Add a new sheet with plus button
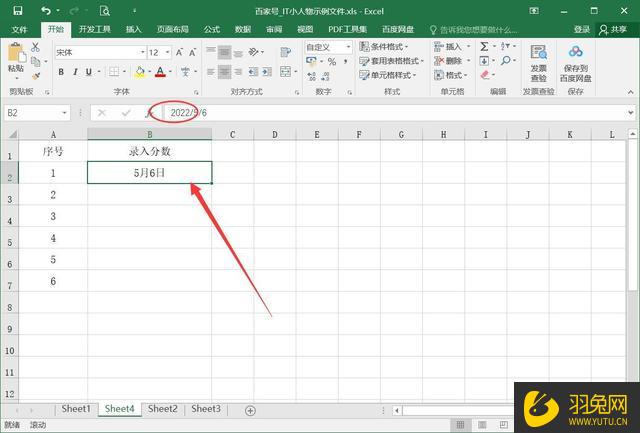640x433 pixels. tap(250, 410)
